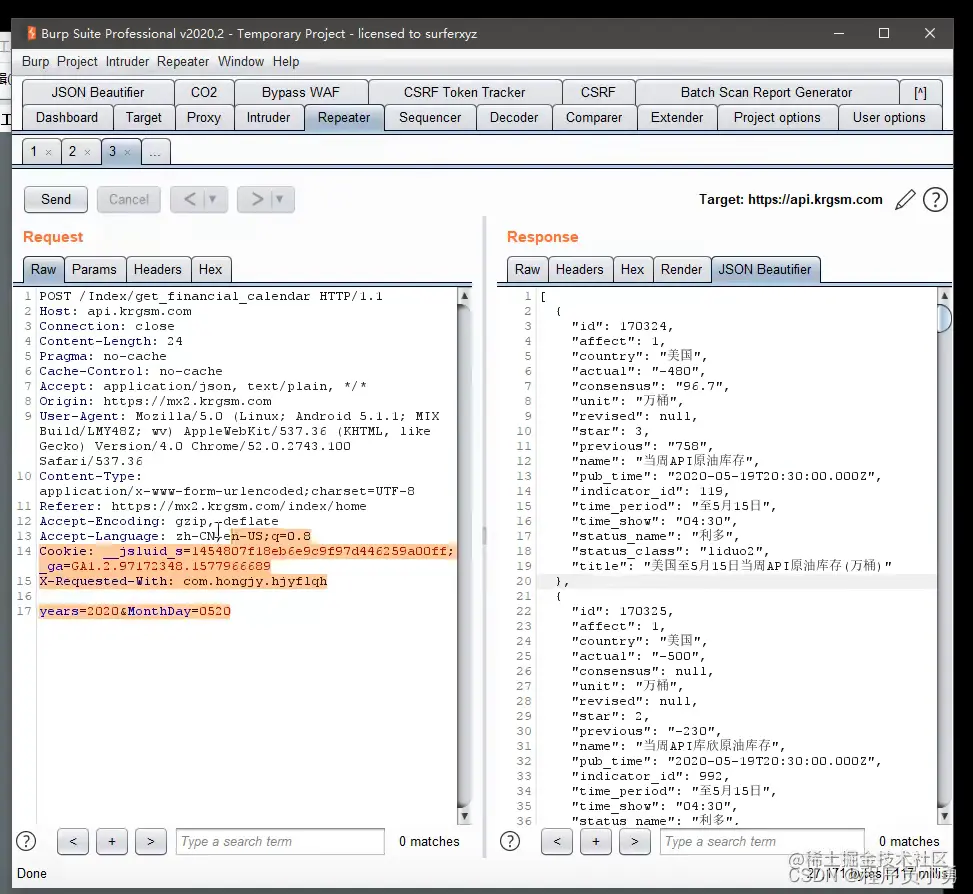Open the Project options tab
This screenshot has height=894, width=973.
pyautogui.click(x=777, y=118)
